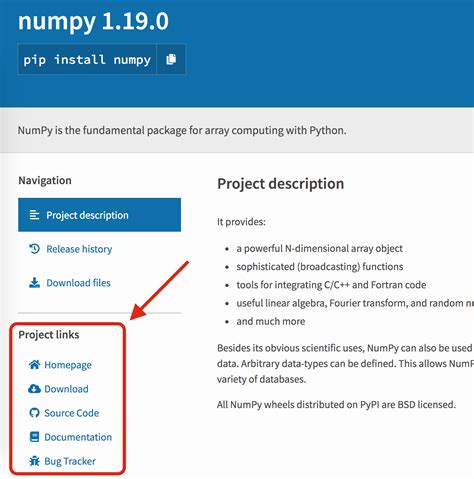The height and width of the screenshot is (479, 474).
Task: Click the cloud download icon in Project links
Action: click(34, 389)
